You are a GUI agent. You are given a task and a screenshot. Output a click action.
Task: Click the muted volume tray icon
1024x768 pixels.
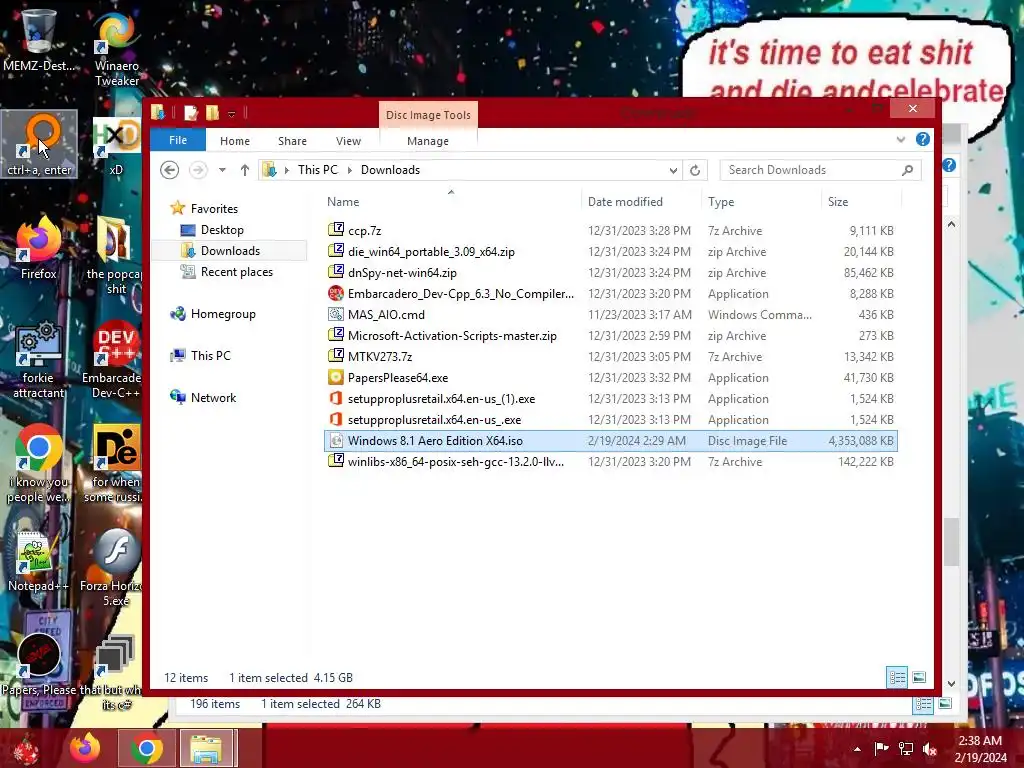point(930,748)
